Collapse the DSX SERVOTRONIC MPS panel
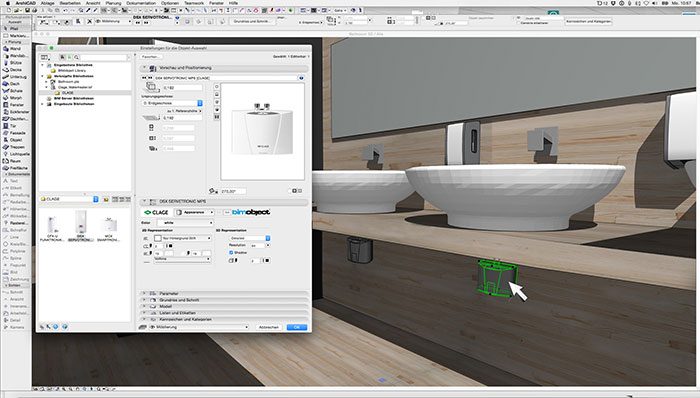Image resolution: width=700 pixels, height=398 pixels. [144, 202]
